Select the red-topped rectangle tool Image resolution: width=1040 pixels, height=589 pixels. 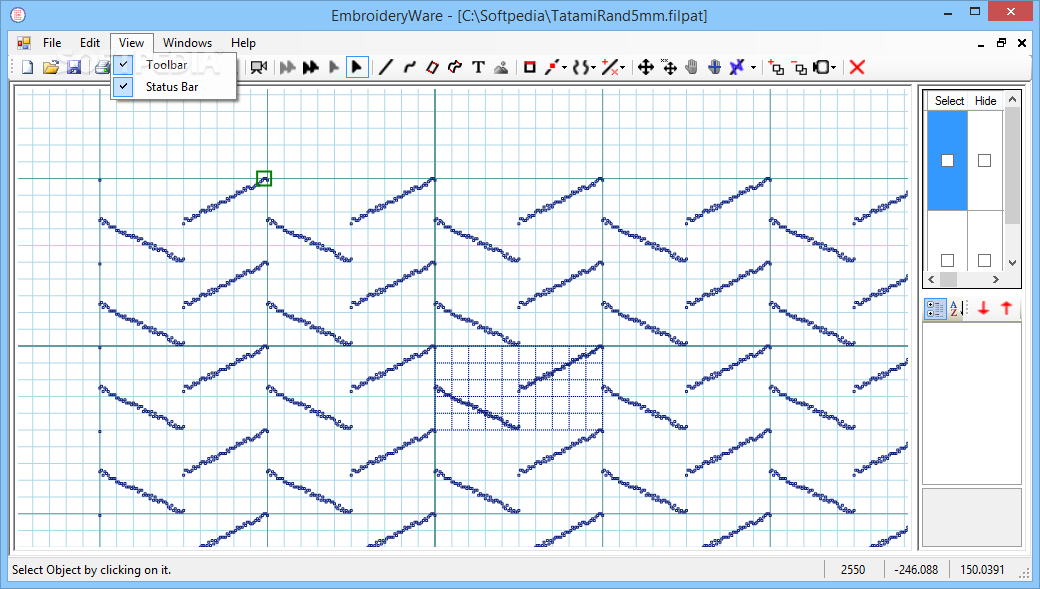529,67
